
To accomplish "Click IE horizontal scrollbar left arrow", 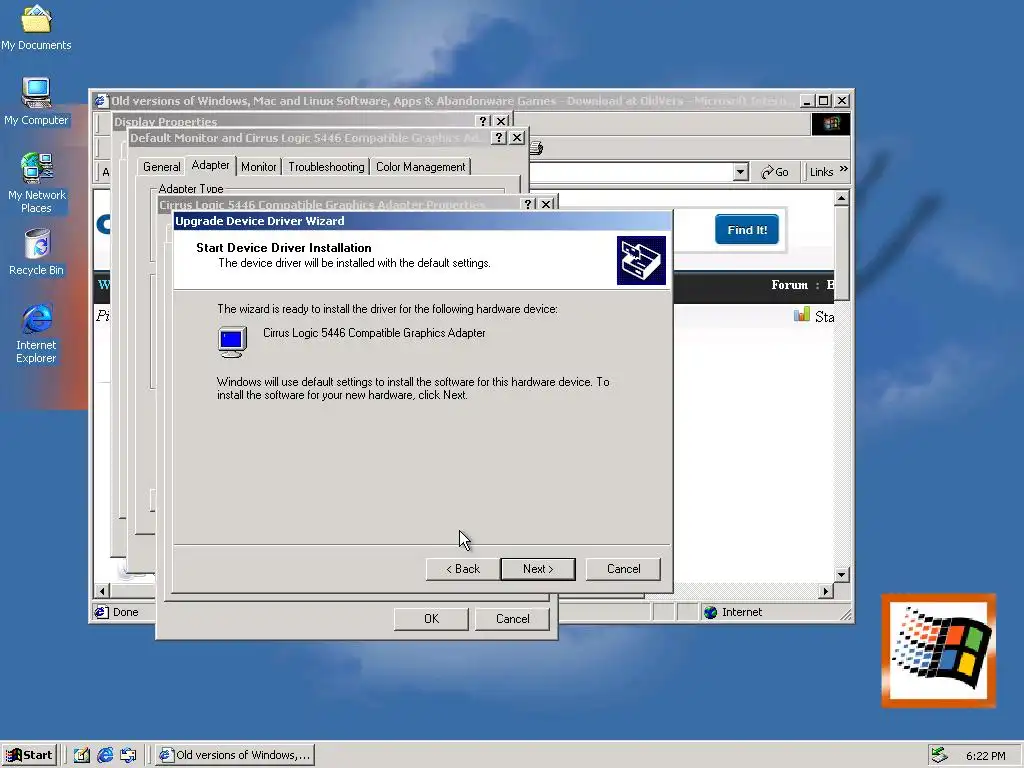I will point(101,591).
